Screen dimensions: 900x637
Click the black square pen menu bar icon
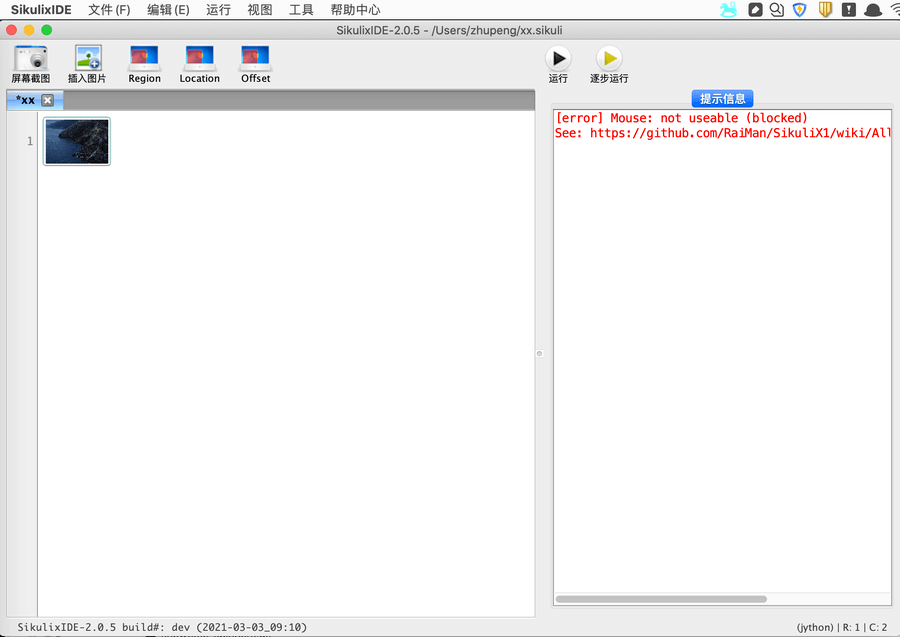755,10
